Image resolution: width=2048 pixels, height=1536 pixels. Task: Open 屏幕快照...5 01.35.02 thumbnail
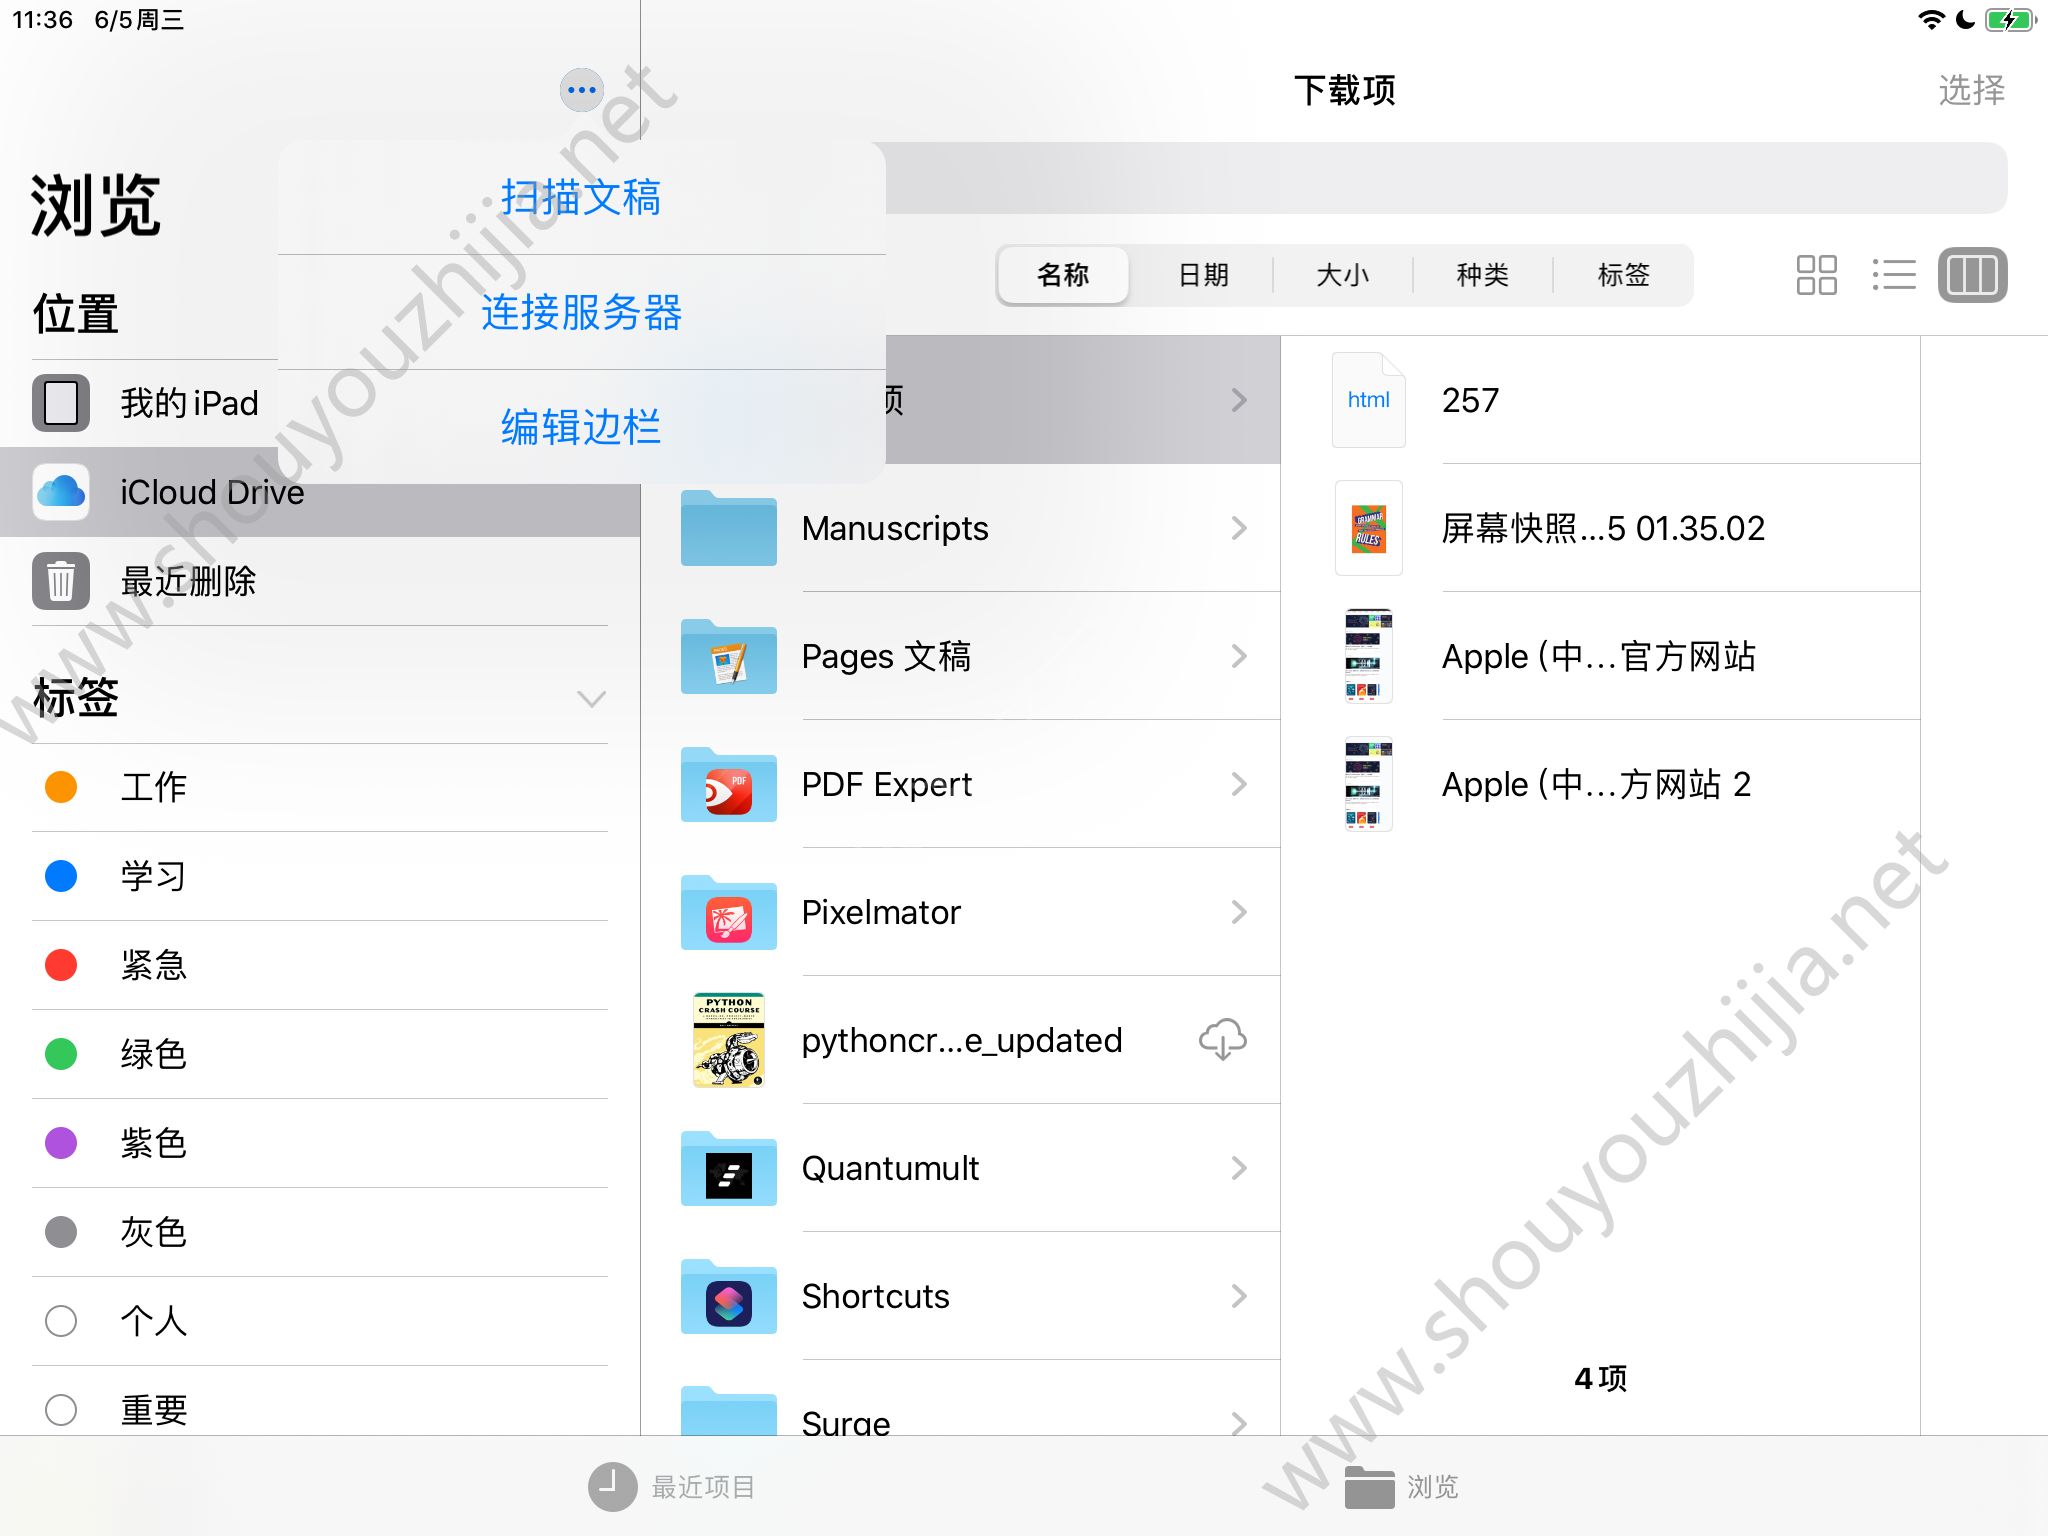pyautogui.click(x=1368, y=528)
